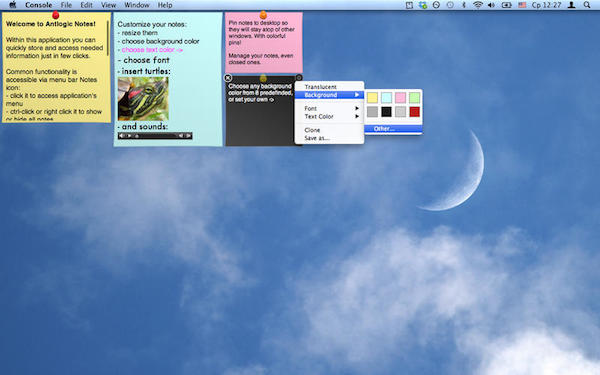Choose Other... custom background color
Screen dimensions: 600x375
pyautogui.click(x=393, y=129)
